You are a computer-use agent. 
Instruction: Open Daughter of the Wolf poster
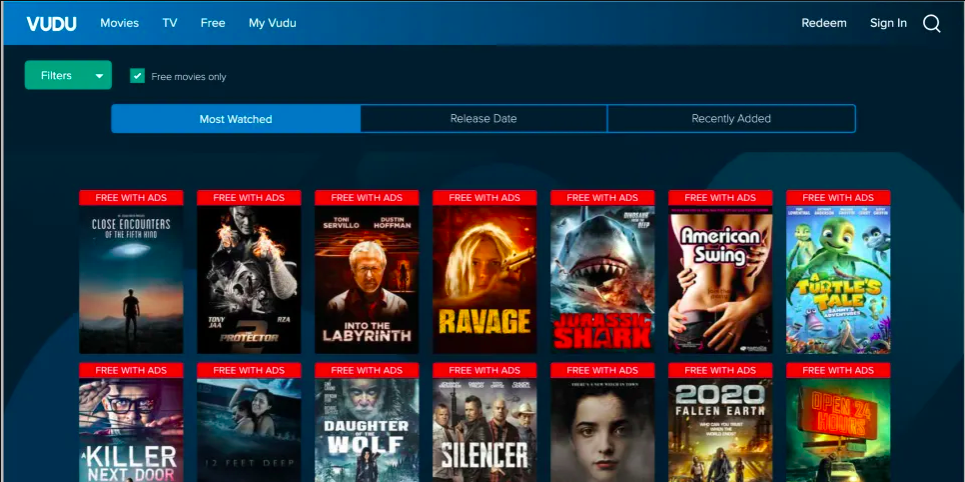367,430
